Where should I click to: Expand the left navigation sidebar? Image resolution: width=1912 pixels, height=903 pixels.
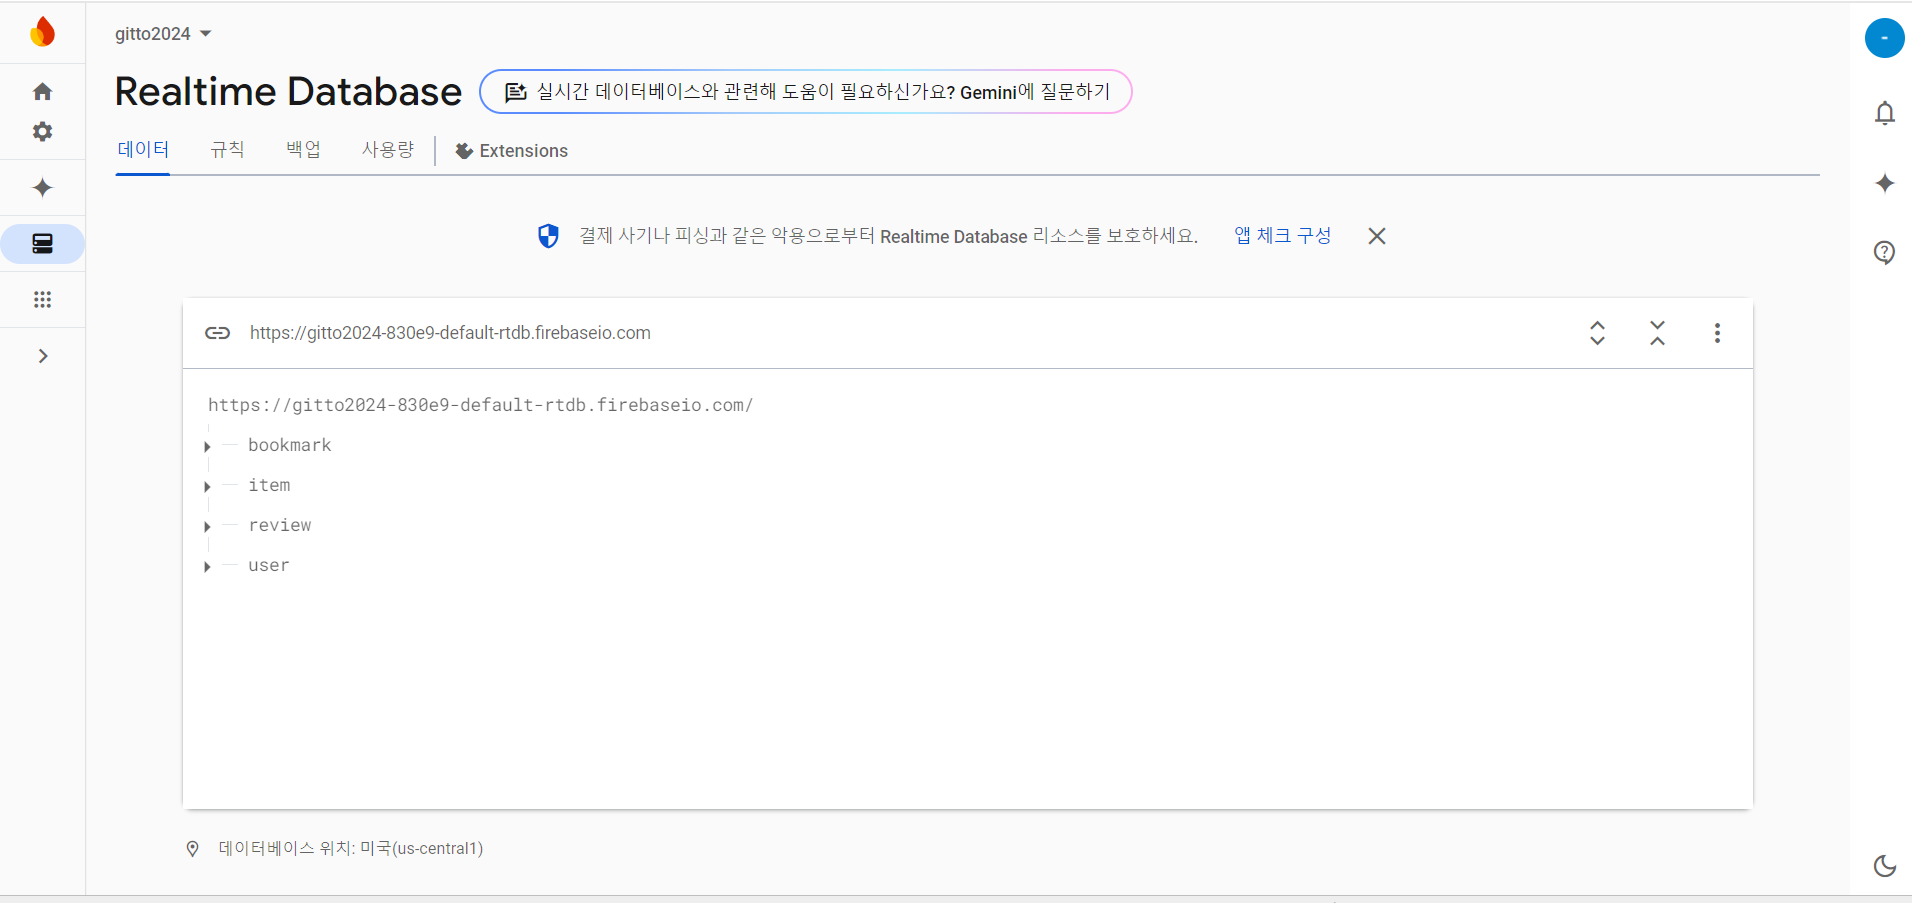click(42, 356)
